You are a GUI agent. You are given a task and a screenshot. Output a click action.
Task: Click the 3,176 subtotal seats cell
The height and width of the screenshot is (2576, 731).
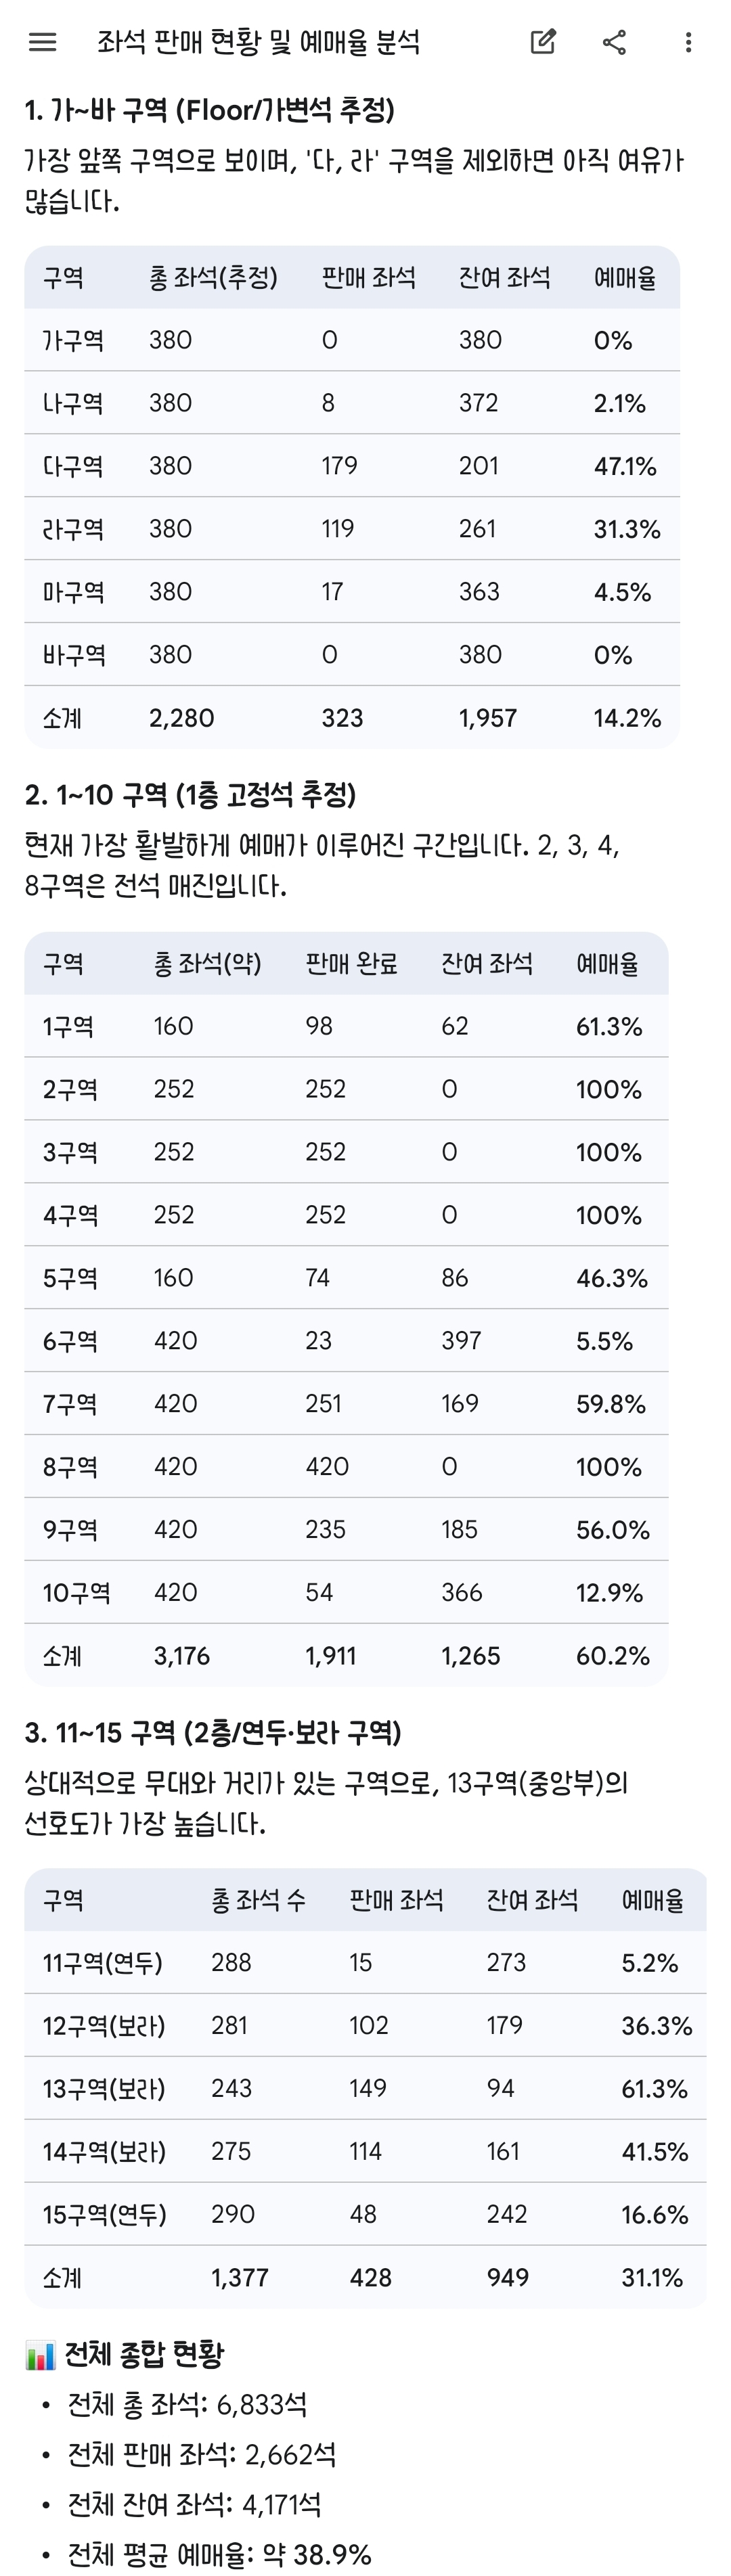182,1656
